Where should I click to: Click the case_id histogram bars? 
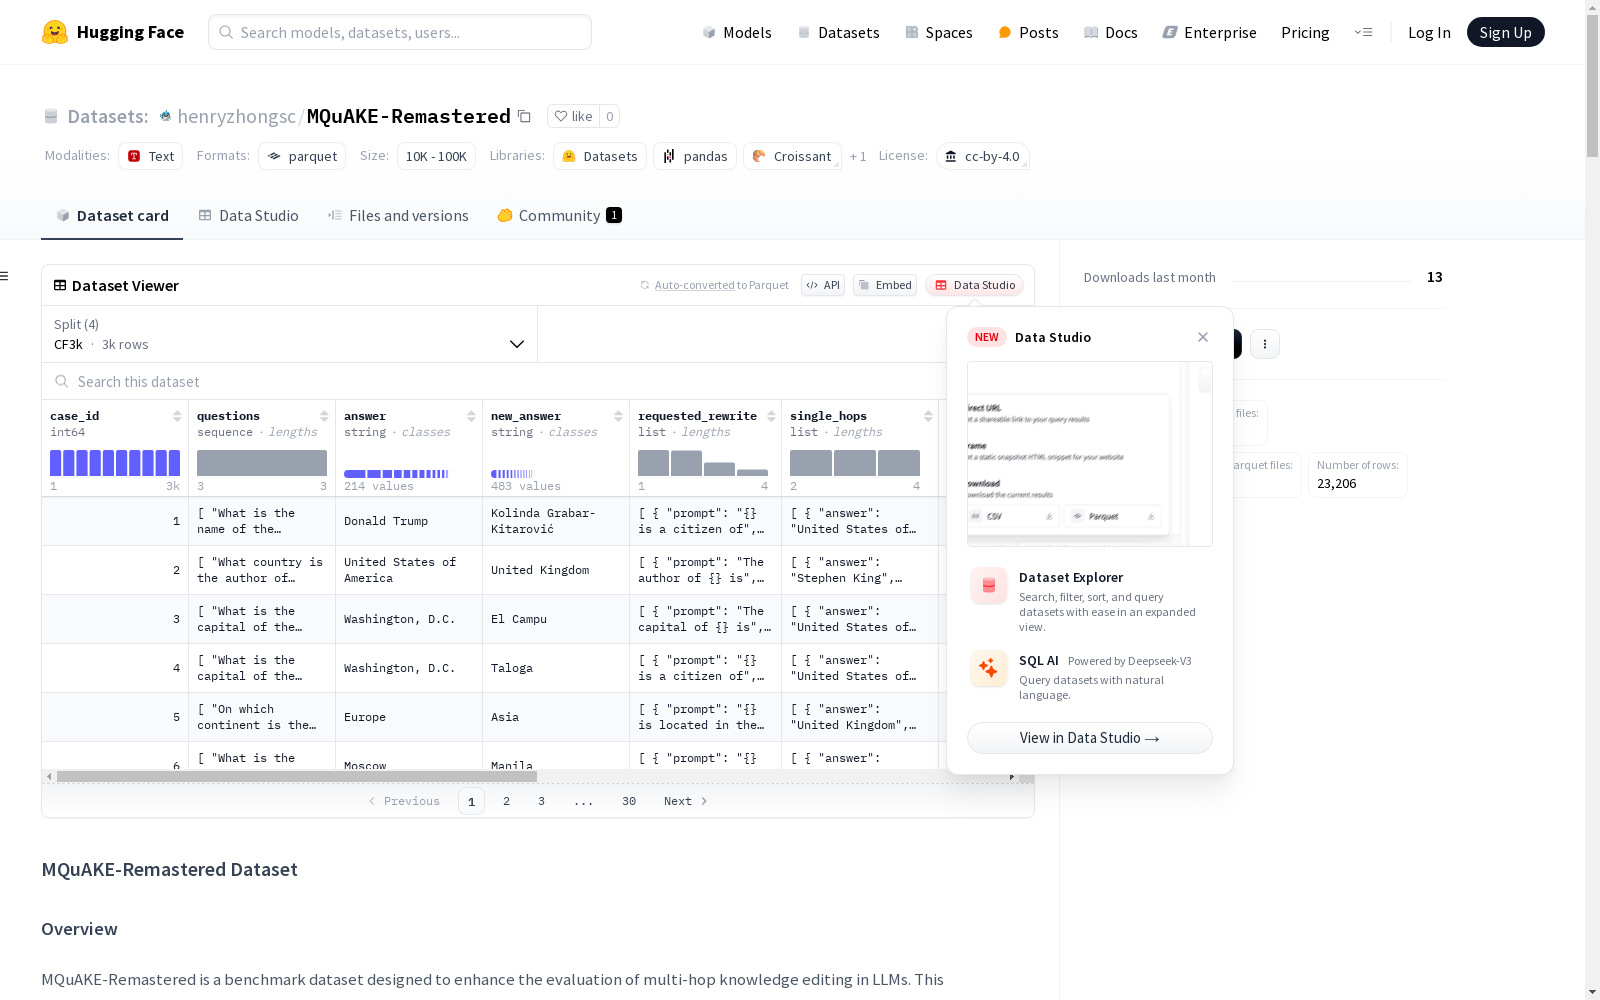point(115,463)
